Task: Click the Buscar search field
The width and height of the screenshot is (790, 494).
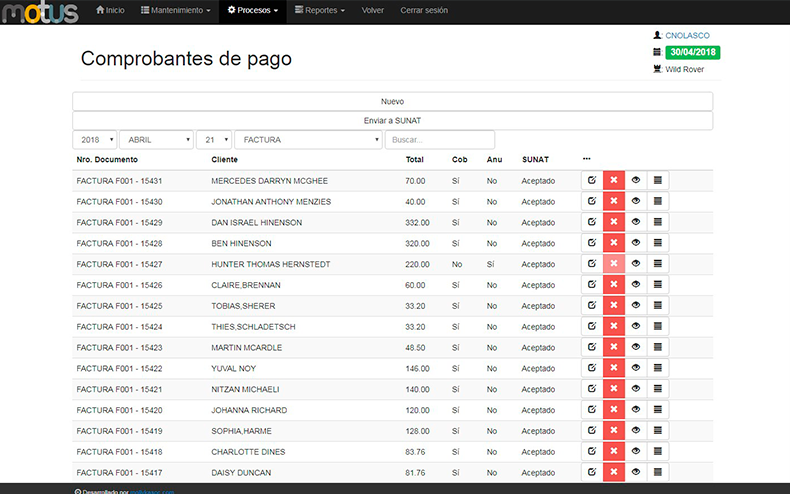Action: pyautogui.click(x=439, y=140)
